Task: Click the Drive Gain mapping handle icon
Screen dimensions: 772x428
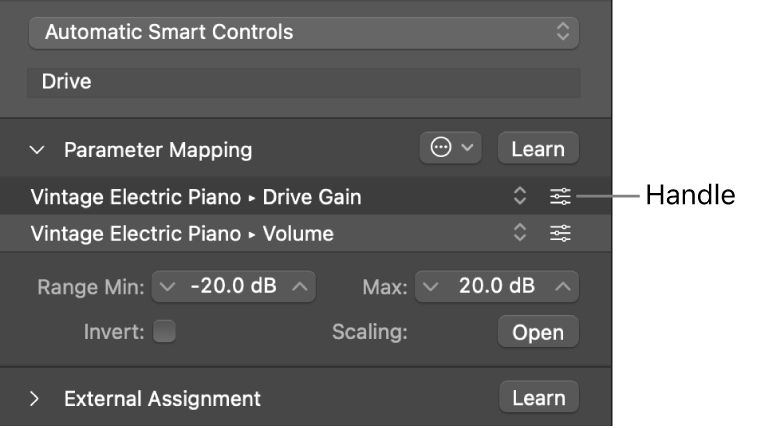Action: [x=560, y=197]
